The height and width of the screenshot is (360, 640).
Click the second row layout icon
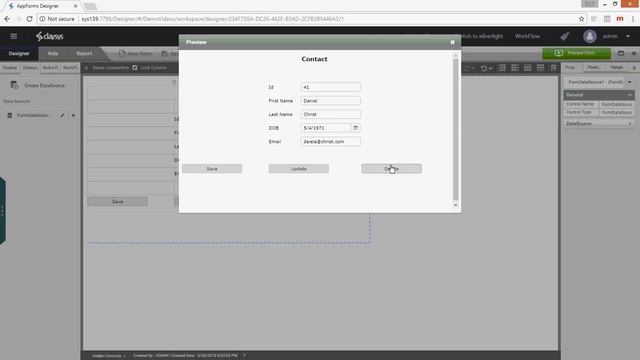click(x=515, y=68)
